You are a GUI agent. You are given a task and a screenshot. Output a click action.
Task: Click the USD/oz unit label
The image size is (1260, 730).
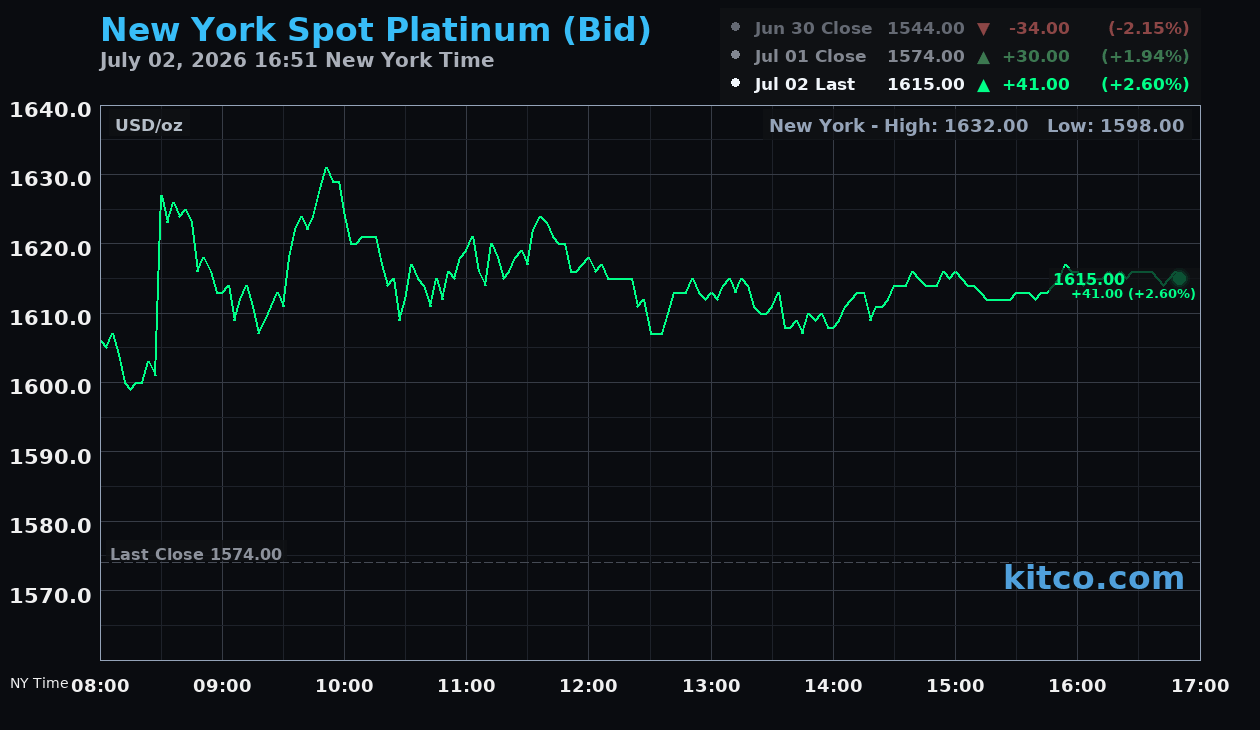149,126
